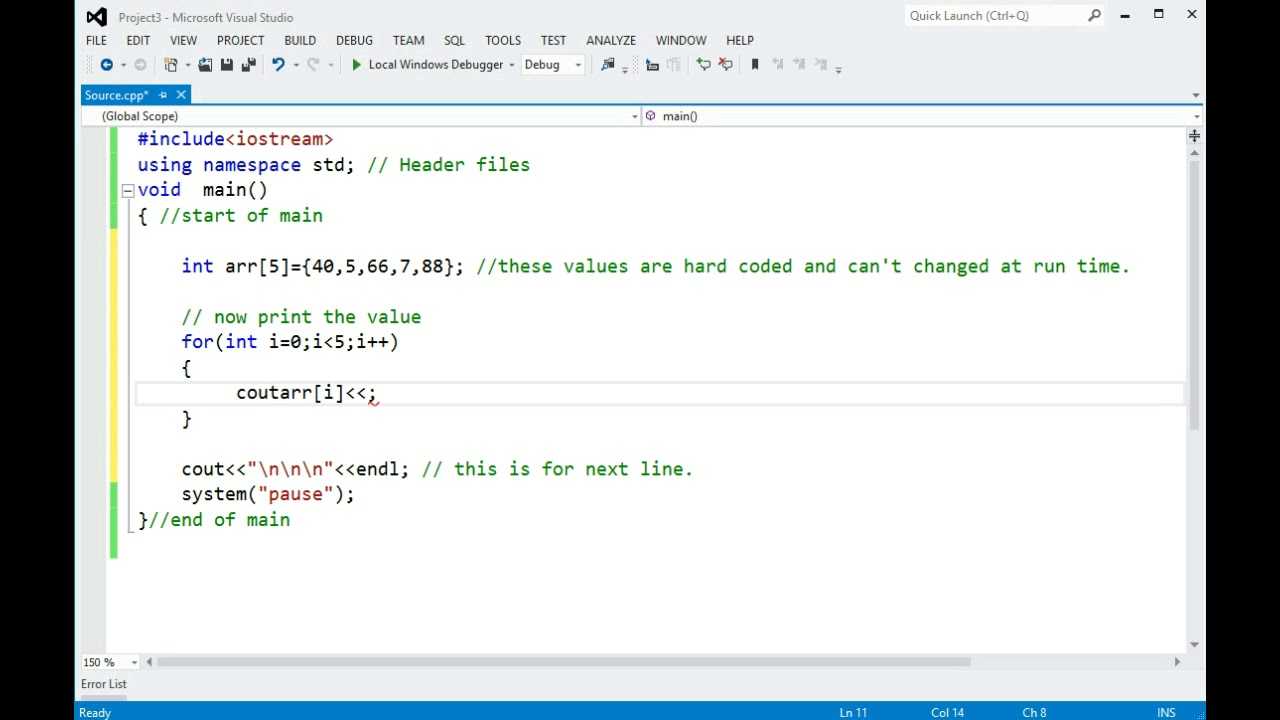Click the previous bookmark icon
The width and height of the screenshot is (1280, 720).
(x=777, y=65)
